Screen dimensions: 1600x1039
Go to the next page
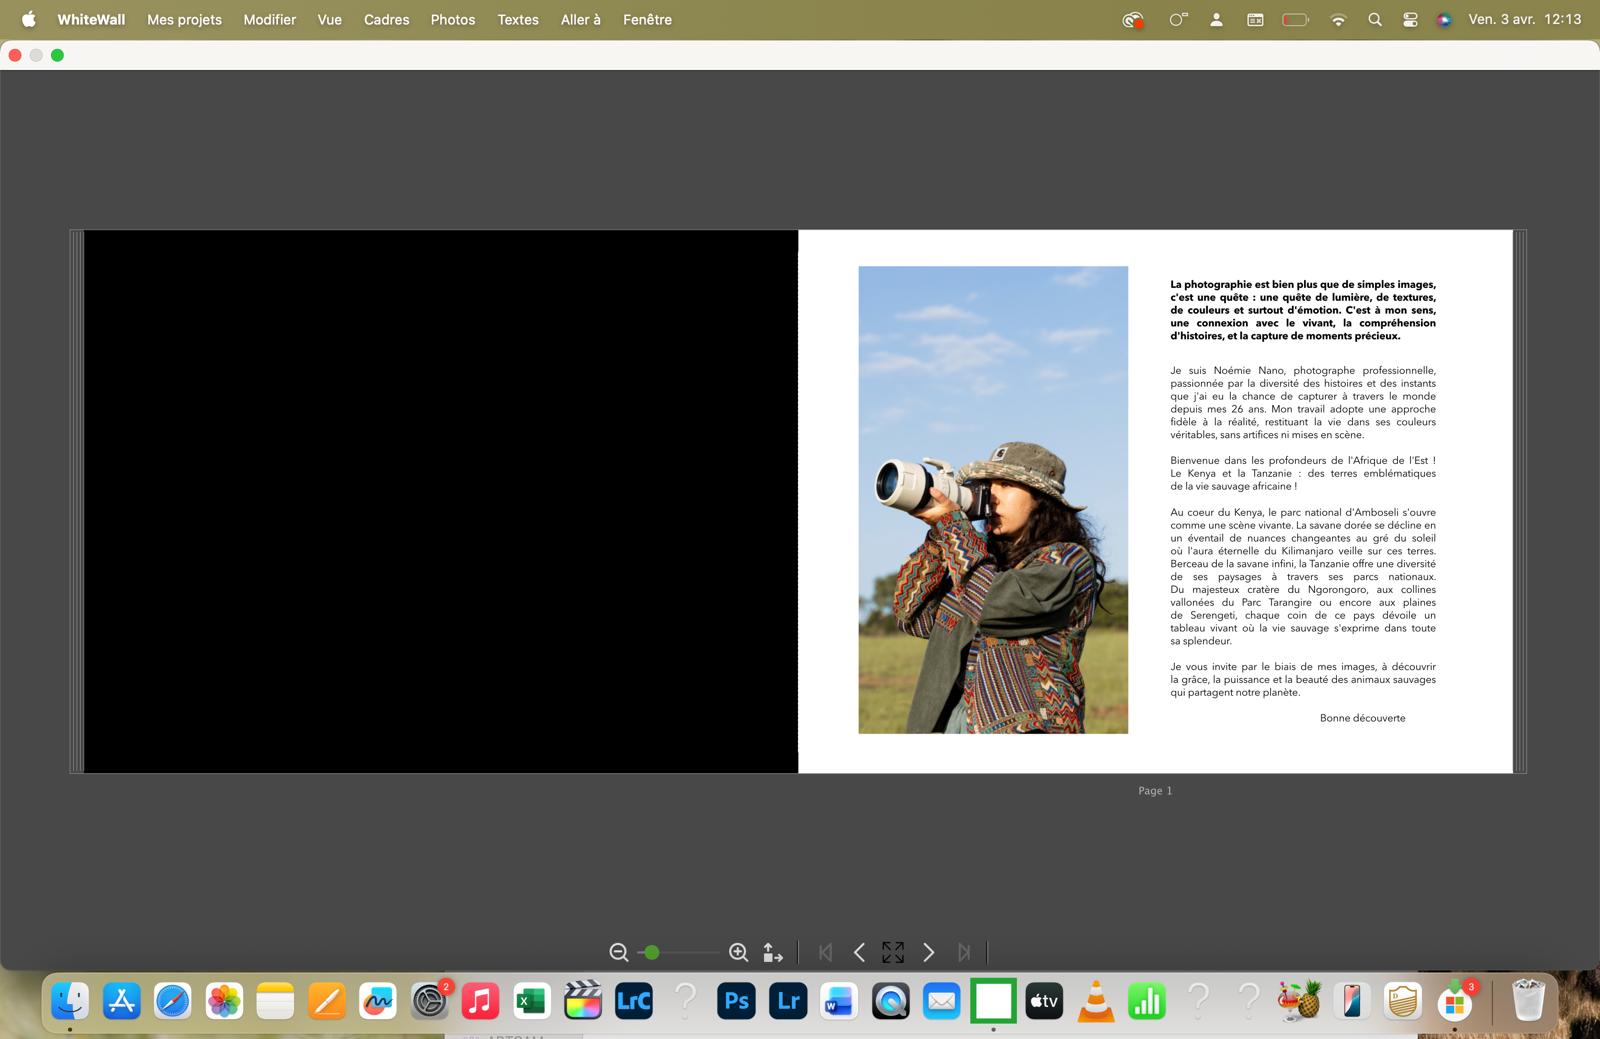point(928,953)
